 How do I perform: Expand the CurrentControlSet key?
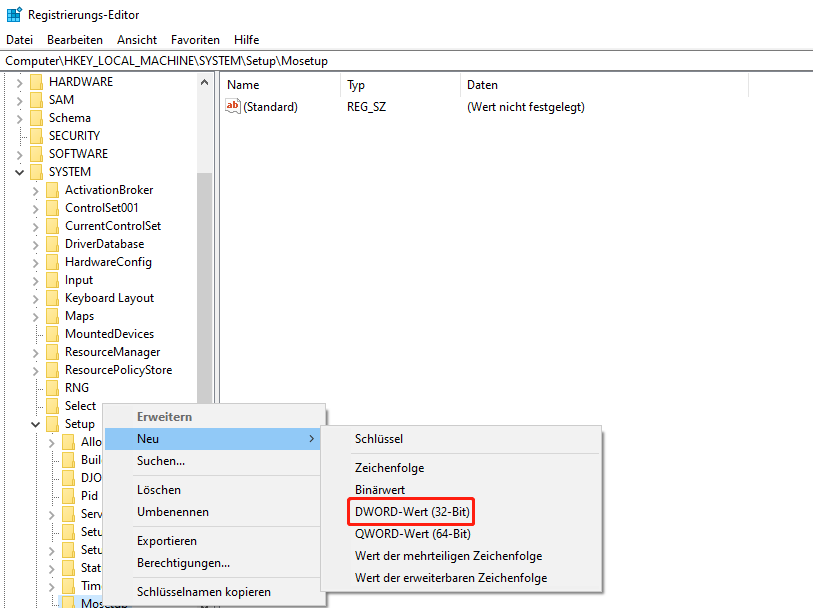coord(36,227)
